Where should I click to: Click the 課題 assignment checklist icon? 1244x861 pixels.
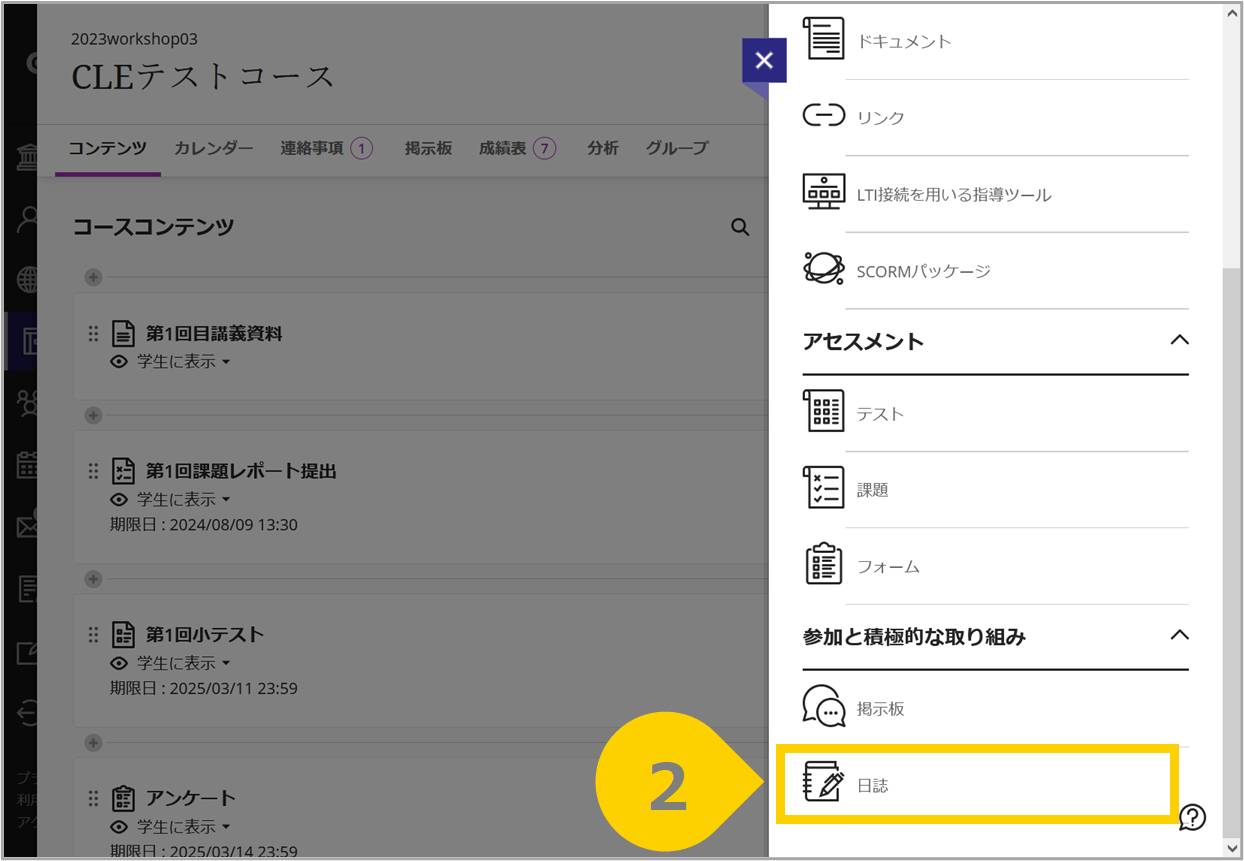point(824,487)
